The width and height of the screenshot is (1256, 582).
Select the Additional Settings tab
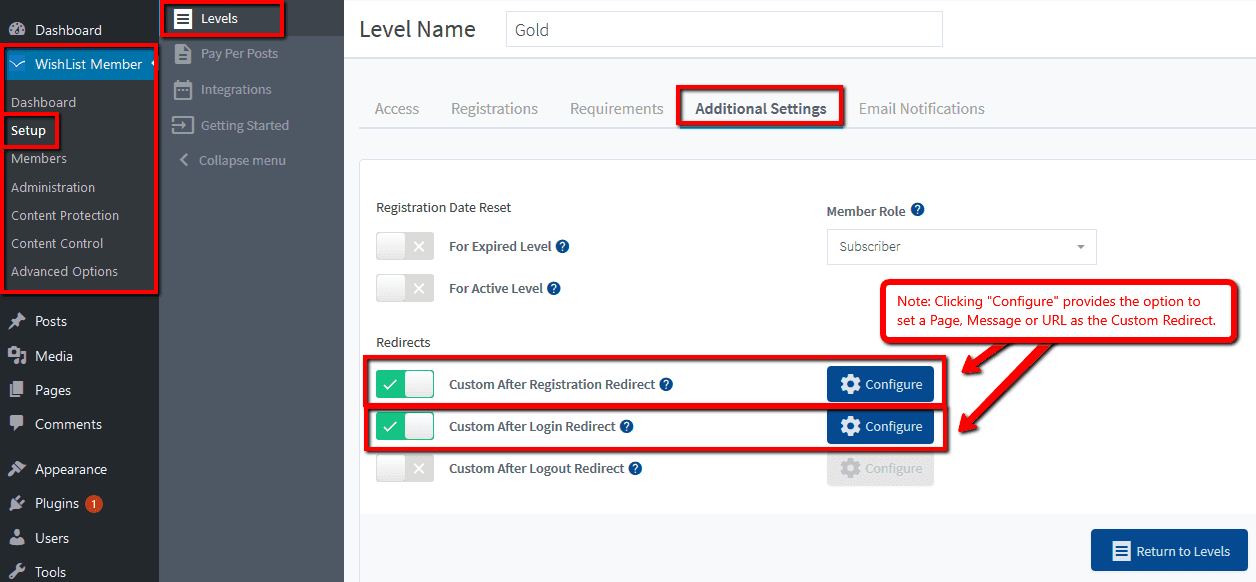coord(761,108)
